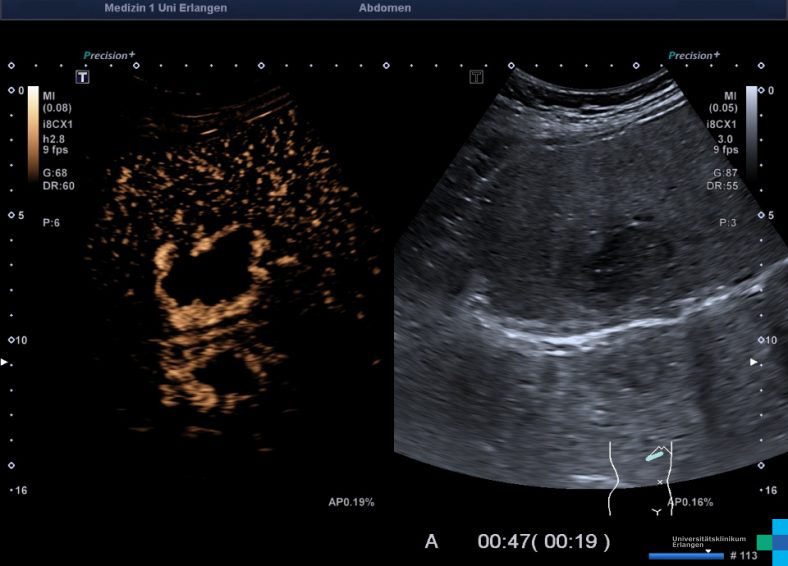Click the frame number # 113
Viewport: 788px width, 566px height.
pyautogui.click(x=746, y=555)
